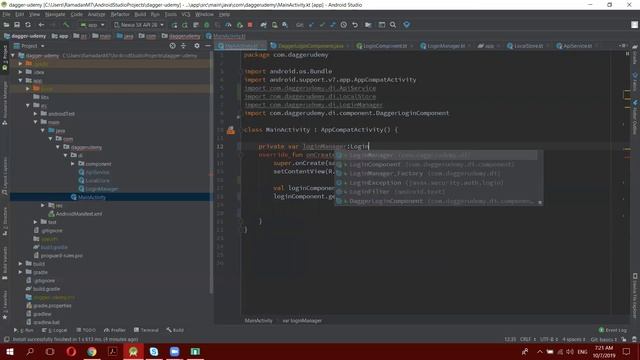The image size is (640, 360).
Task: Open the Build menu
Action: click(x=140, y=14)
